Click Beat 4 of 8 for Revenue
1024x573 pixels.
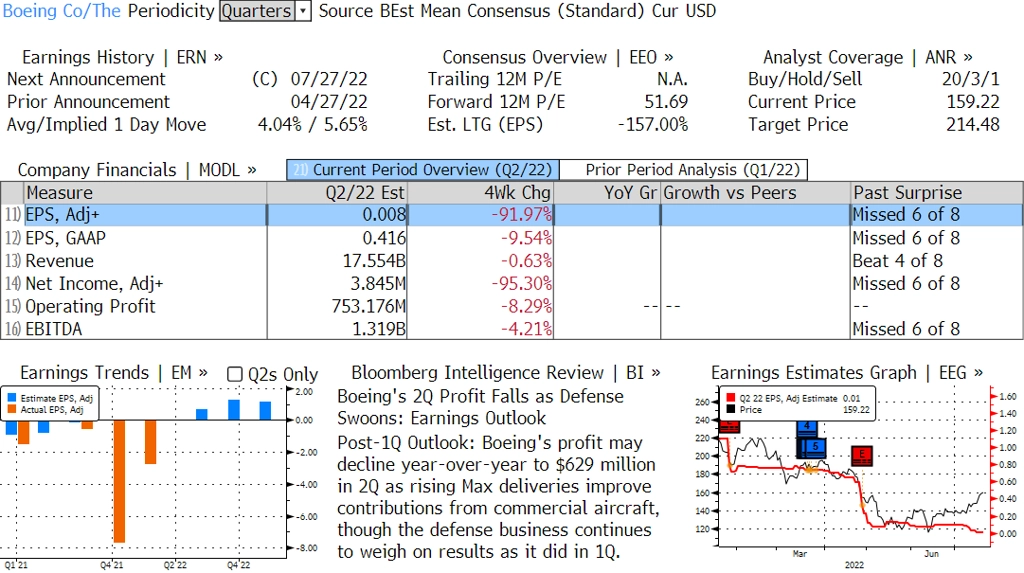[897, 261]
